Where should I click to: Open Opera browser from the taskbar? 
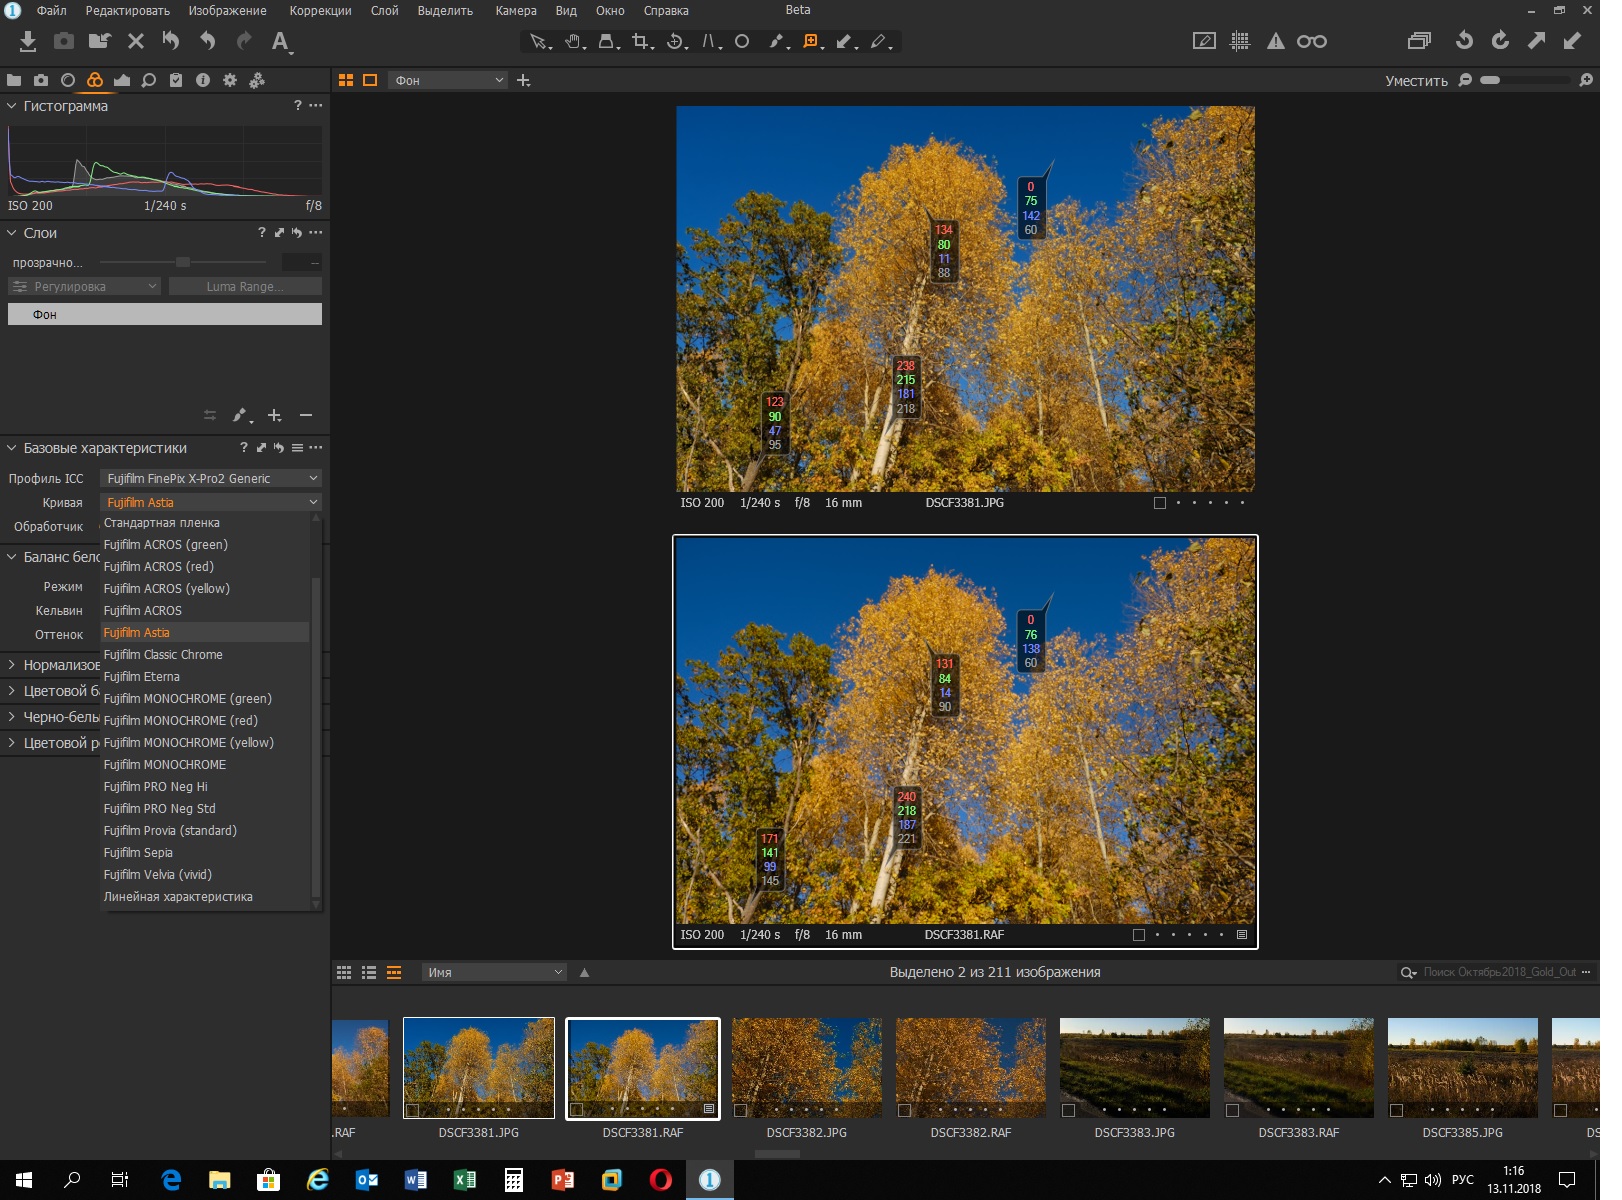(661, 1180)
